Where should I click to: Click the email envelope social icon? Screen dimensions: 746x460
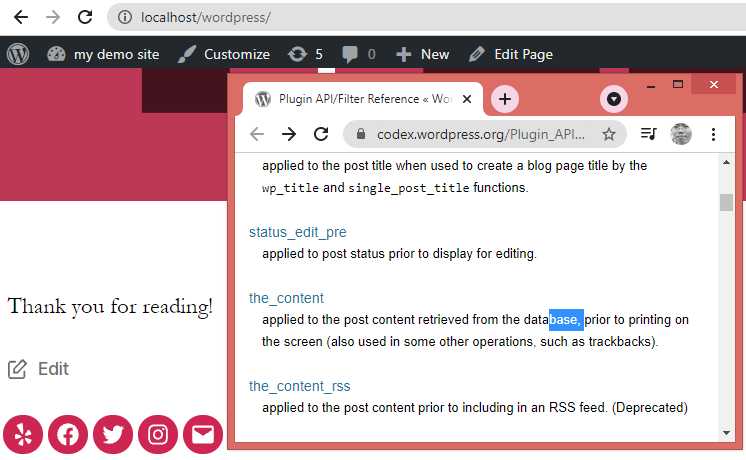203,434
